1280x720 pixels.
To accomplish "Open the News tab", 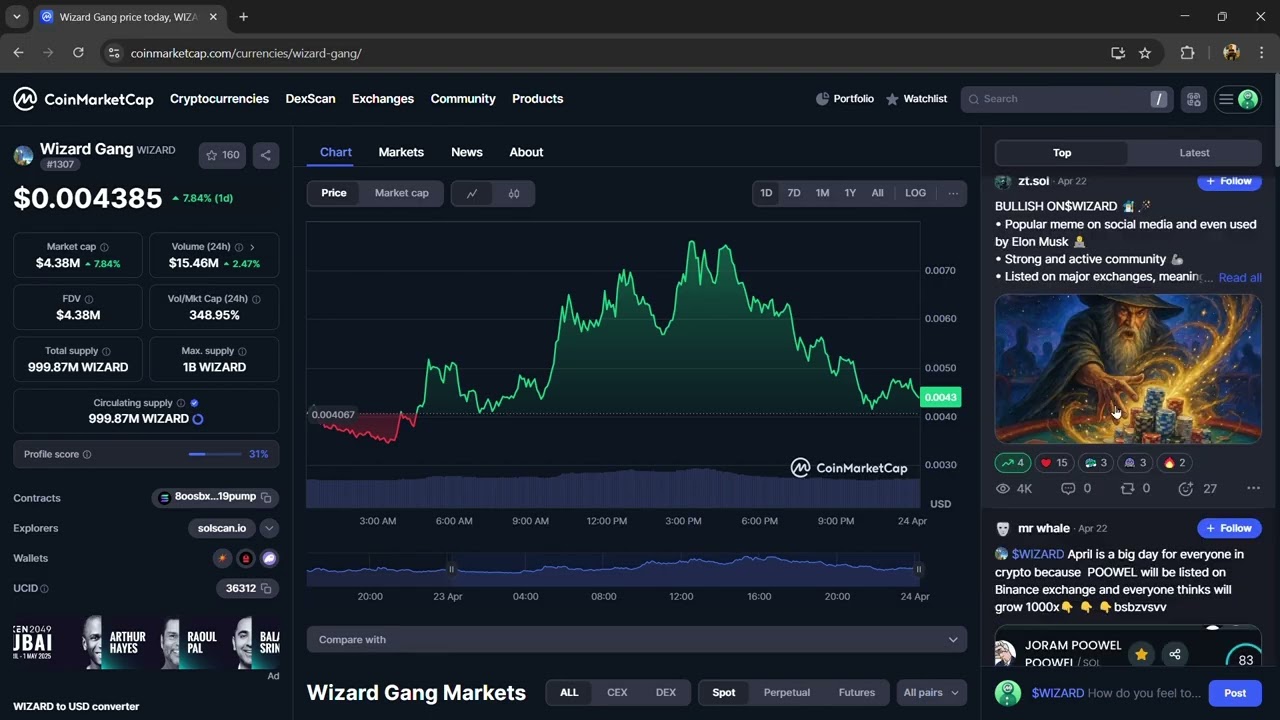I will 467,152.
